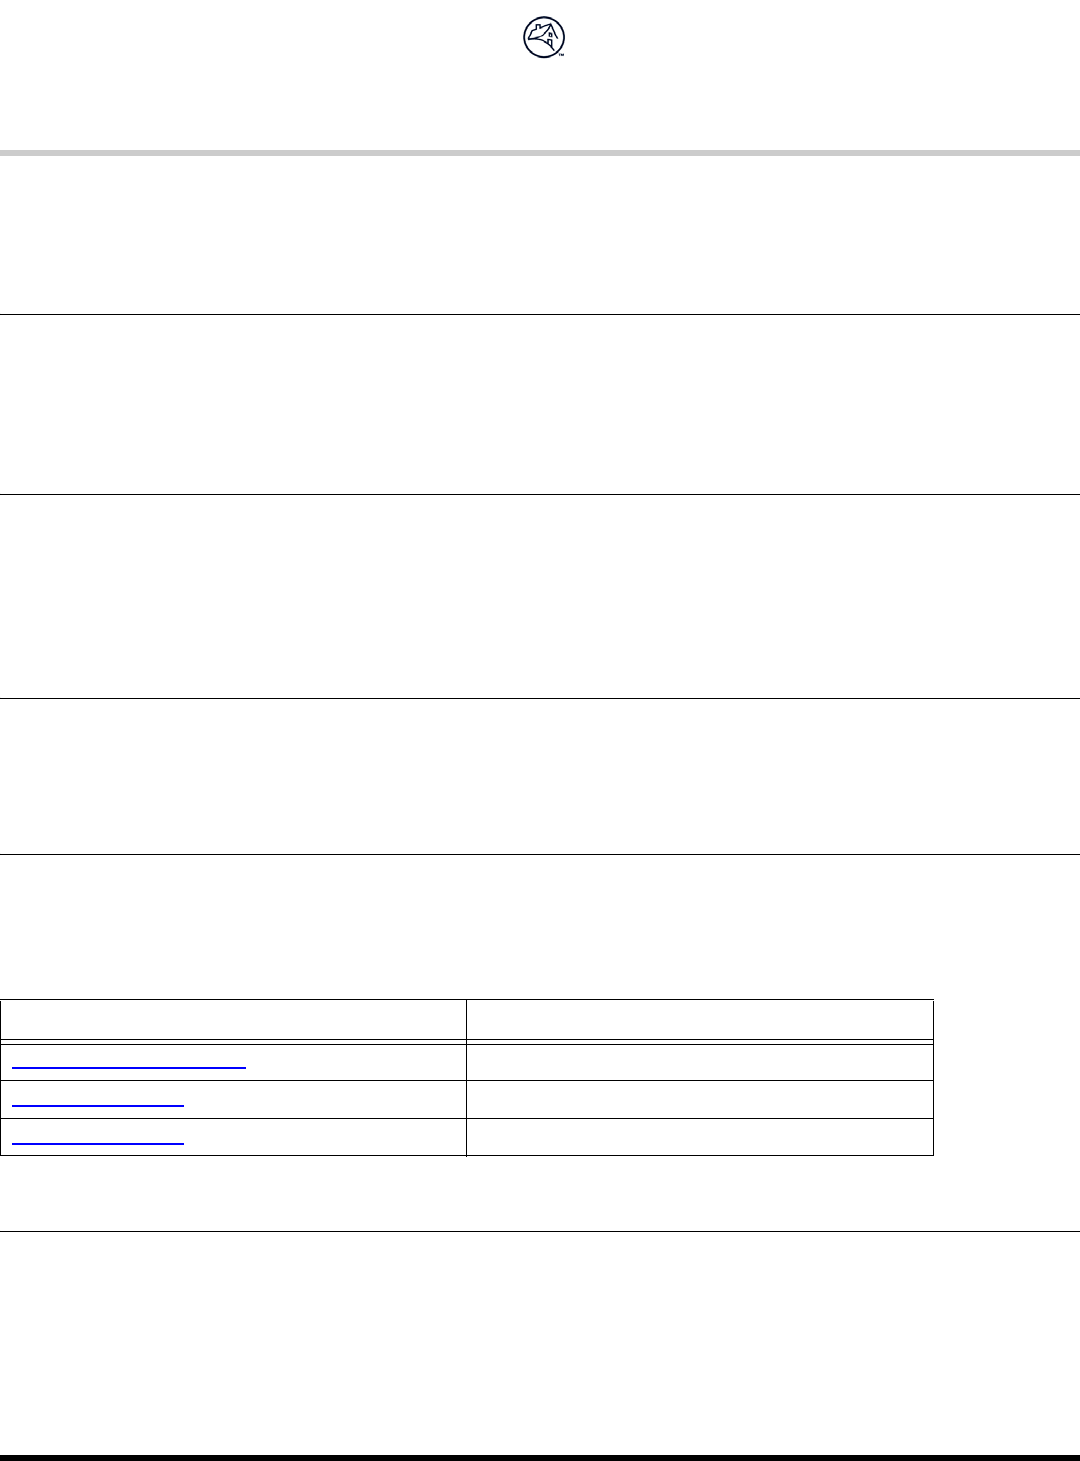This screenshot has height=1461, width=1080.
Task: Click the third thin black divider line
Action: tap(540, 698)
